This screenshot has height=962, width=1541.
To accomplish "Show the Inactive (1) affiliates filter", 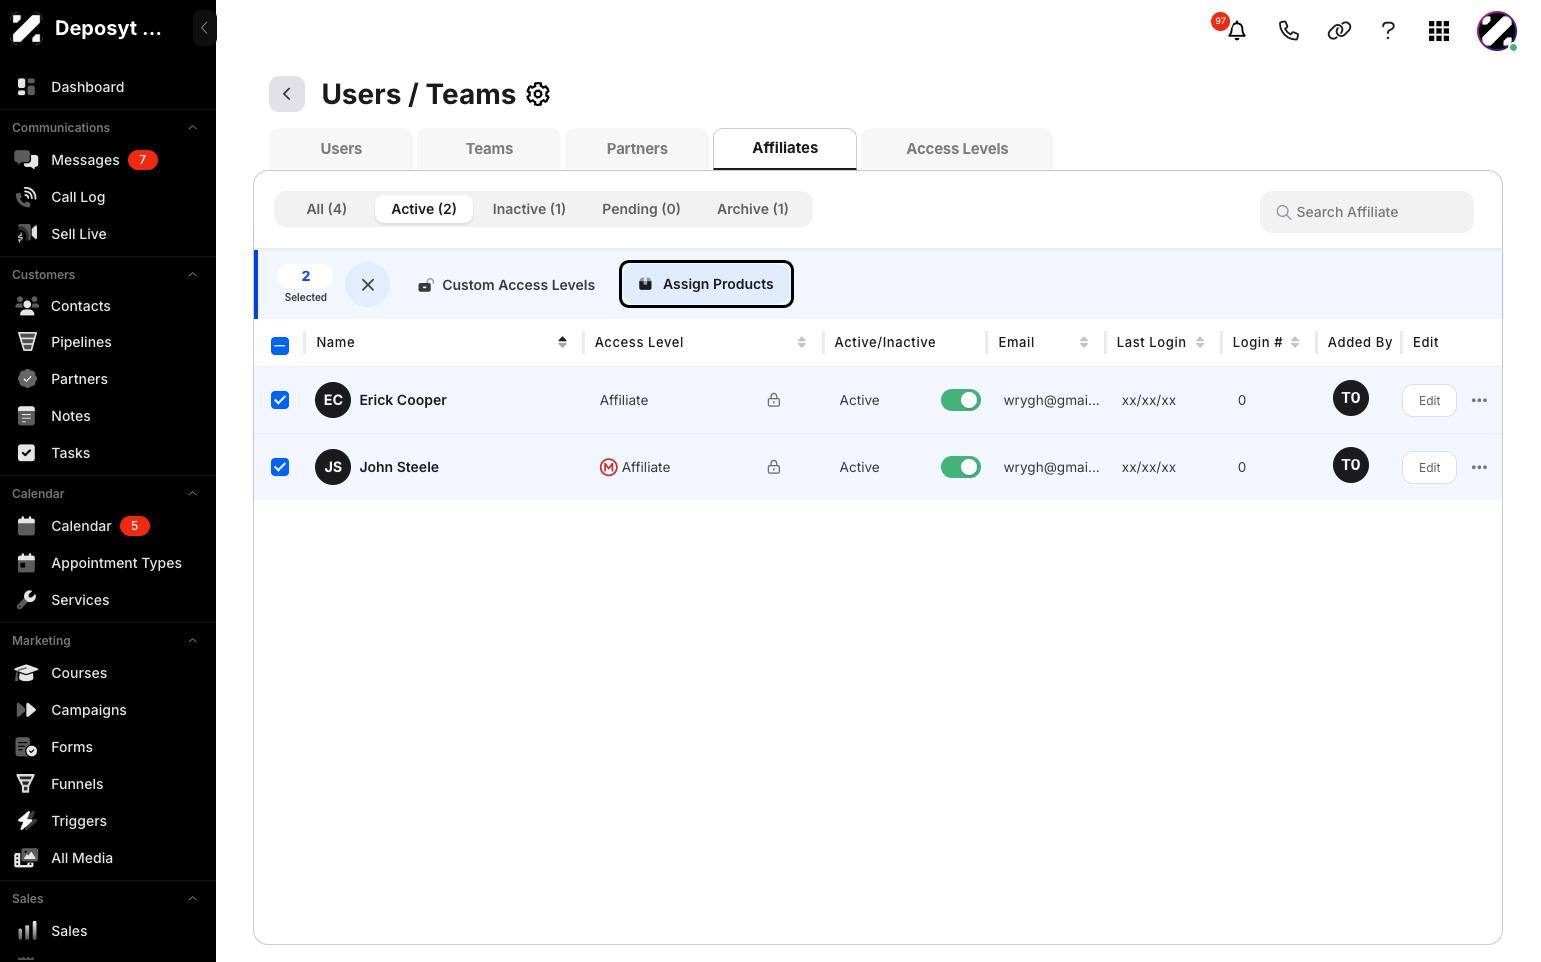I will [x=529, y=209].
